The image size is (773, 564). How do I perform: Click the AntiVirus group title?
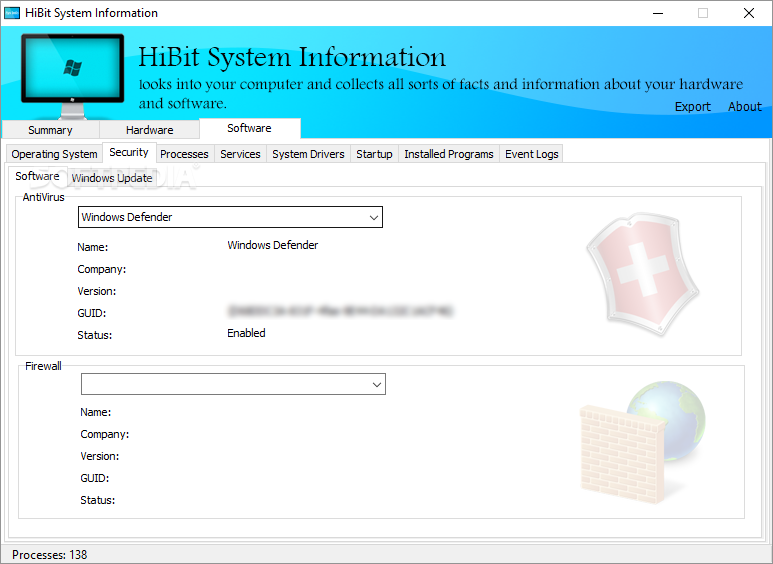pos(43,197)
